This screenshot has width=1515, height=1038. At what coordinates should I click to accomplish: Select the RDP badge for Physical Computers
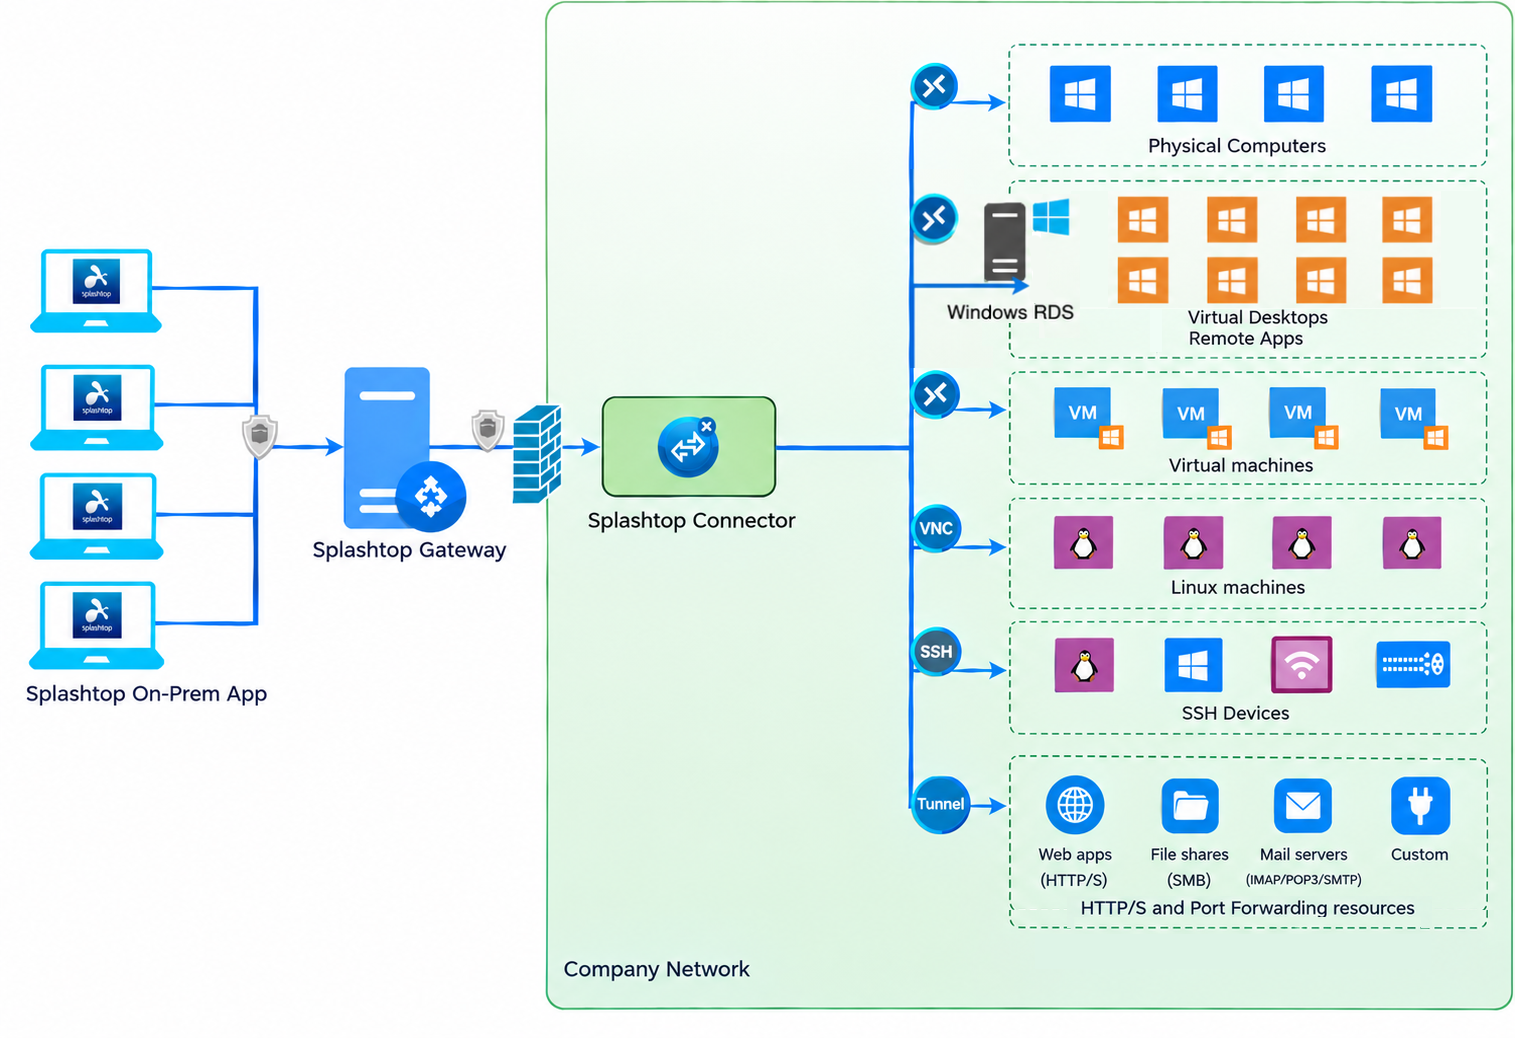pos(934,87)
